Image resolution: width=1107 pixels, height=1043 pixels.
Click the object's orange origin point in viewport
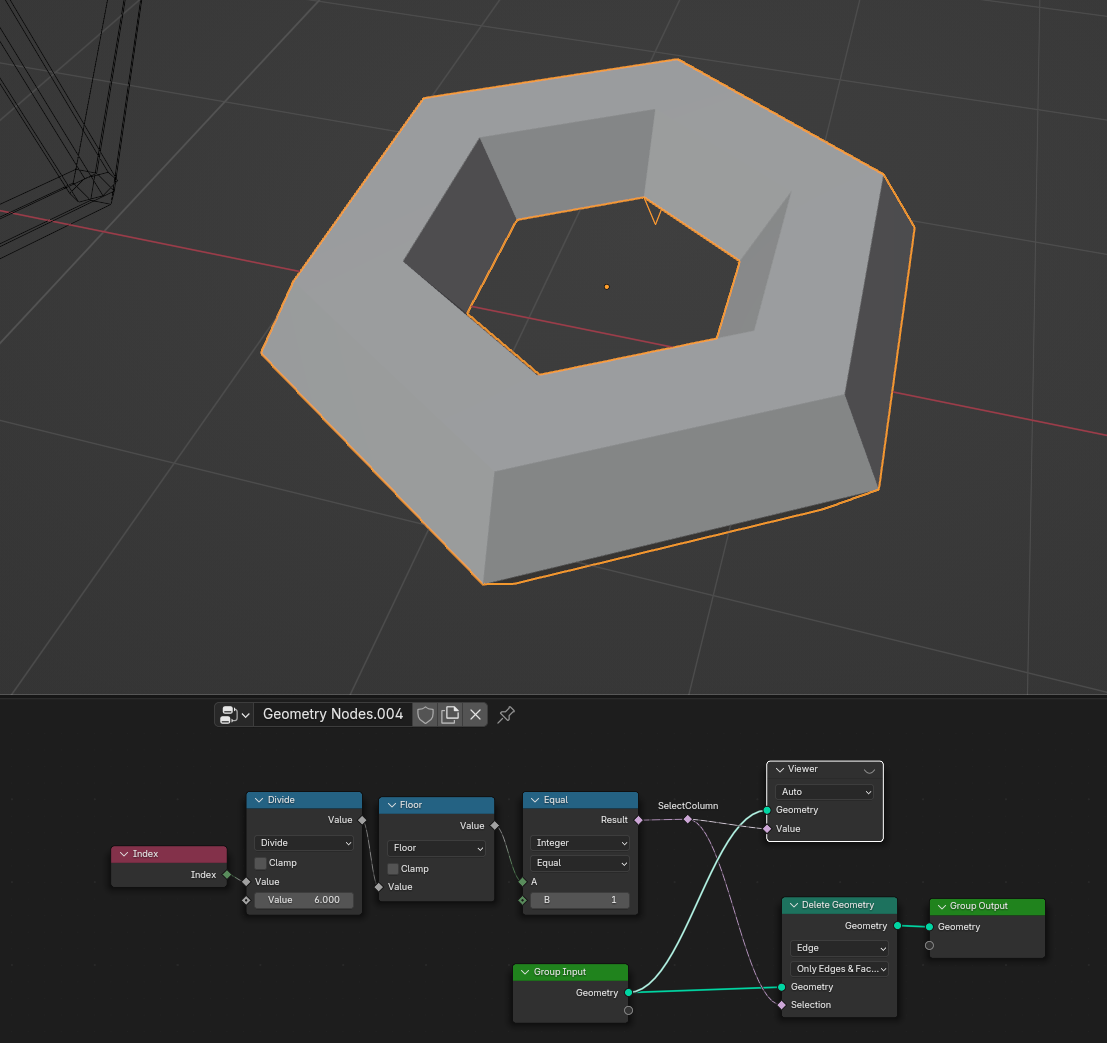[x=606, y=287]
